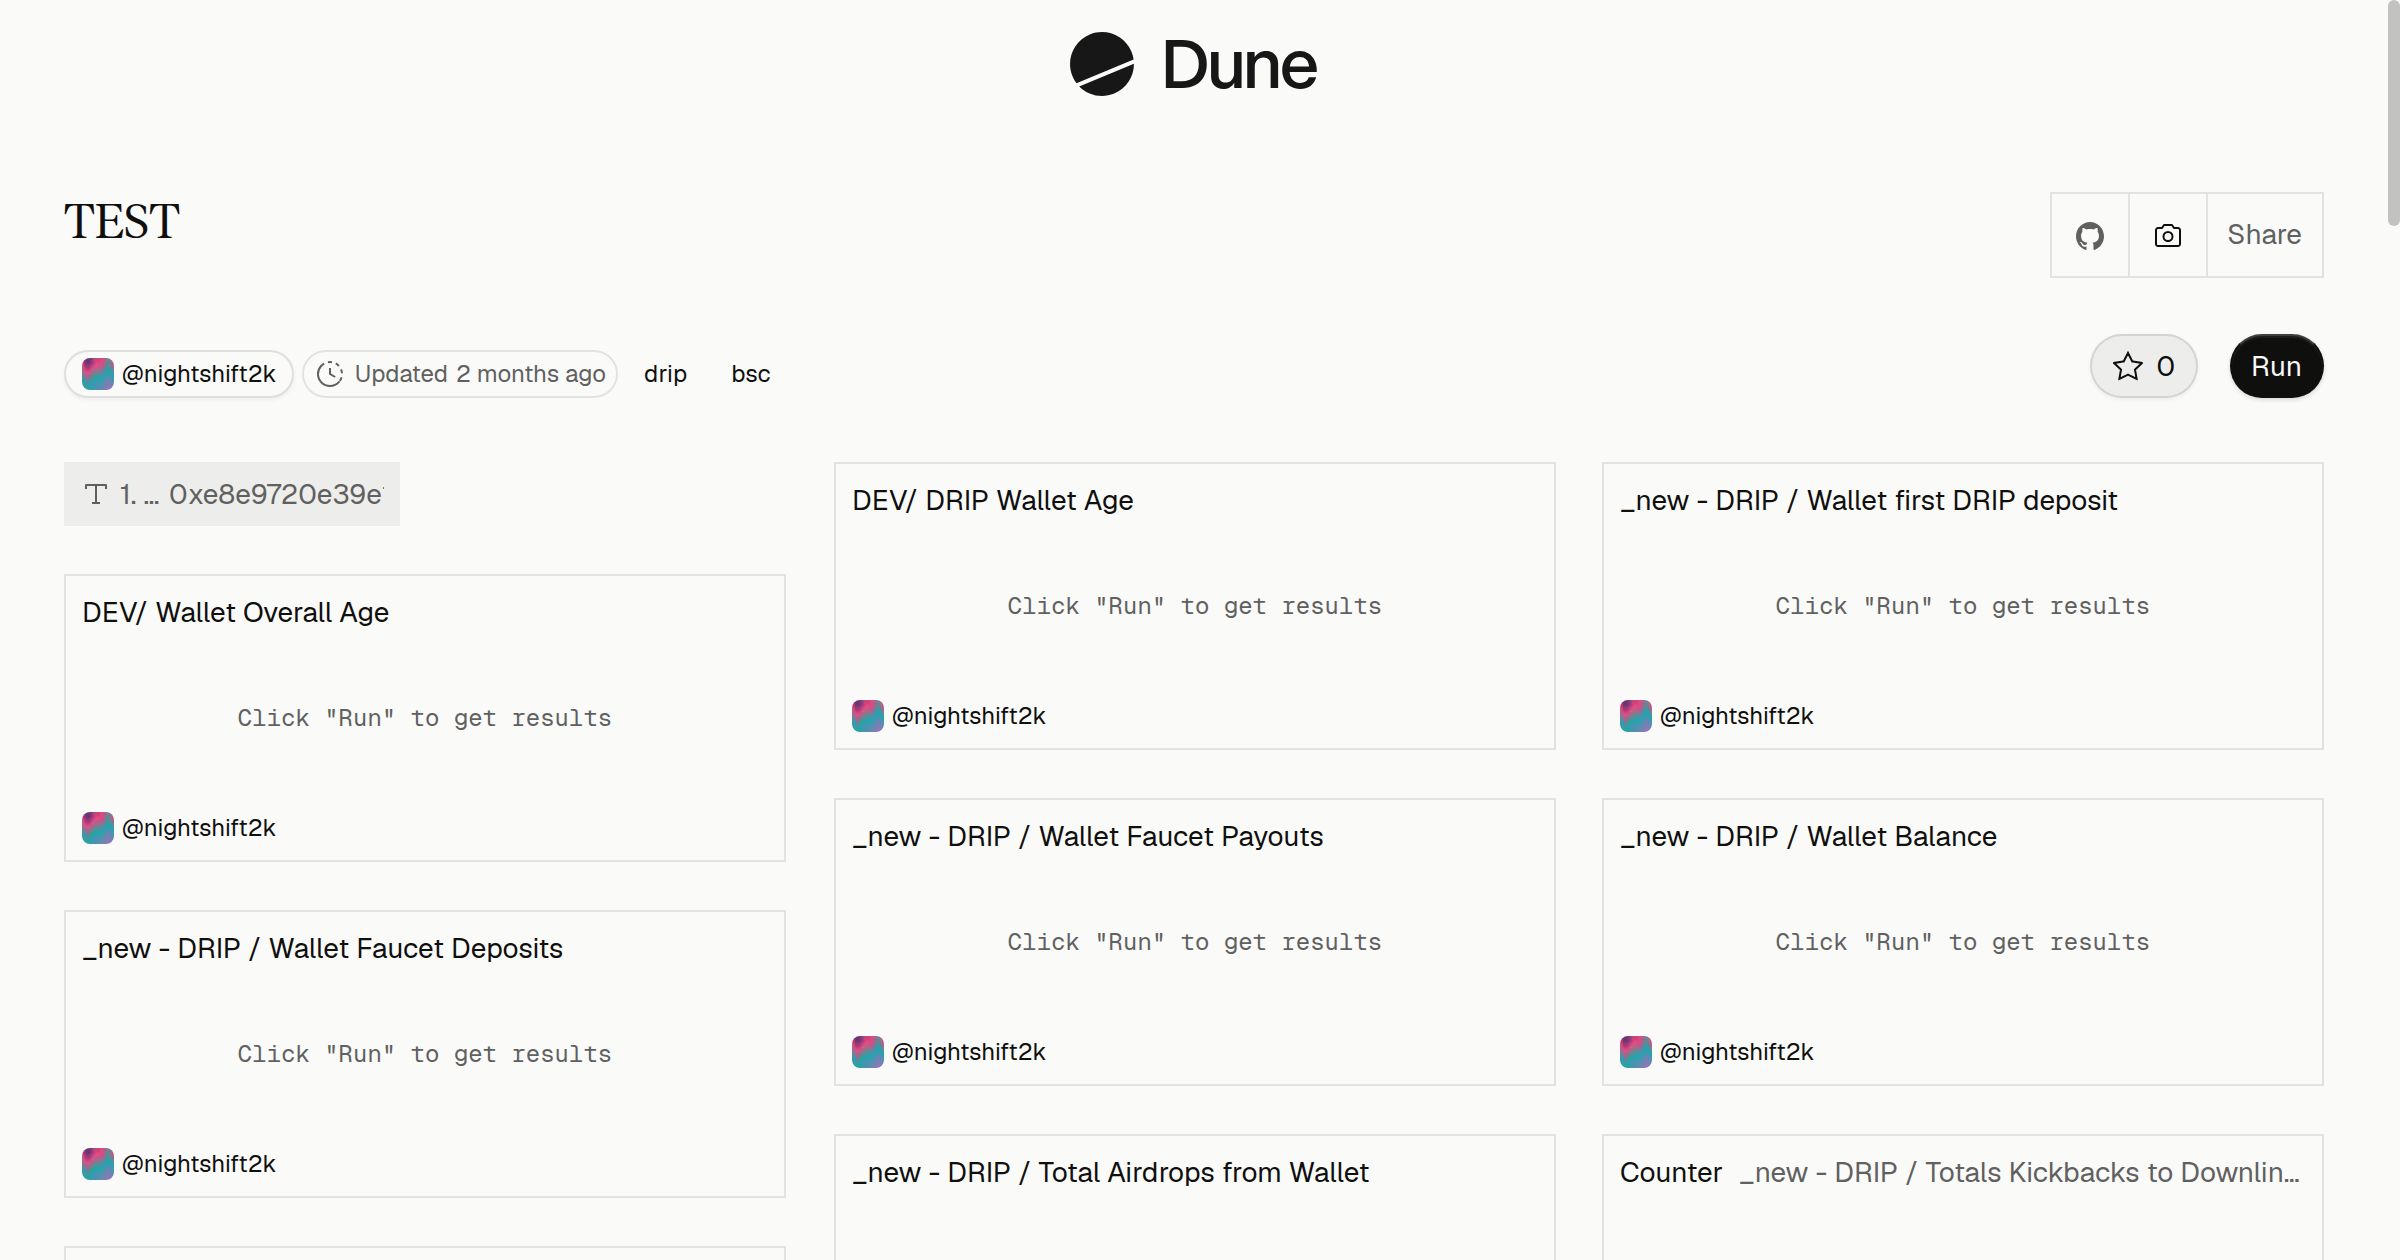
Task: Click the nightshift2k avatar in the header
Action: (97, 374)
